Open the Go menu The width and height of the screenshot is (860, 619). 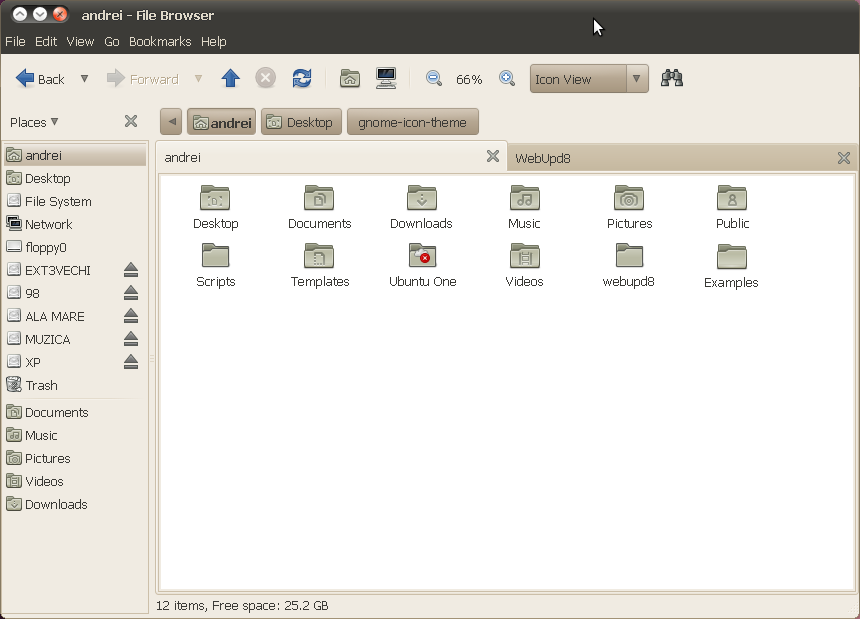pyautogui.click(x=112, y=42)
